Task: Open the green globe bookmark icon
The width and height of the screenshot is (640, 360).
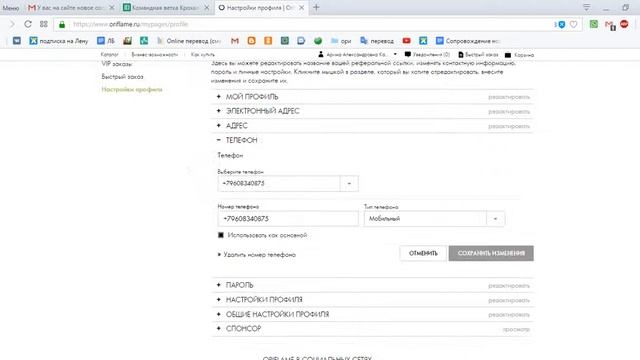Action: [318, 41]
